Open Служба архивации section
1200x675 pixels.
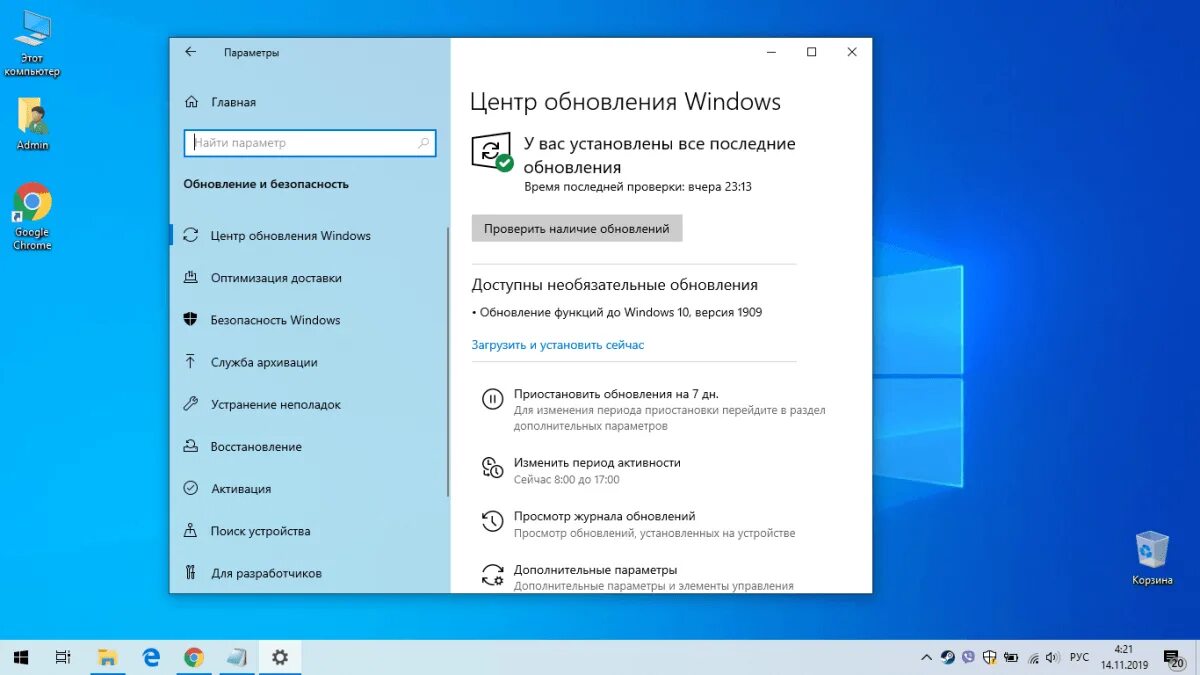click(x=264, y=362)
